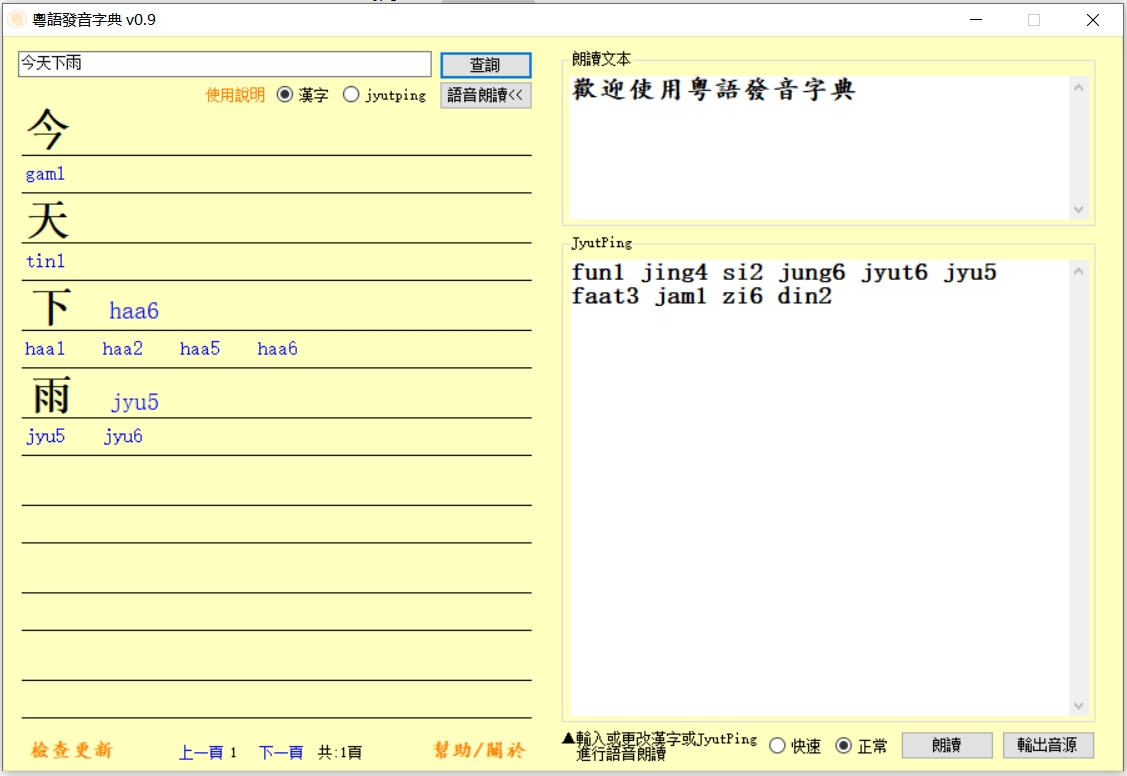The height and width of the screenshot is (776, 1127).
Task: Open the 使用說明 instructions link
Action: pyautogui.click(x=235, y=95)
